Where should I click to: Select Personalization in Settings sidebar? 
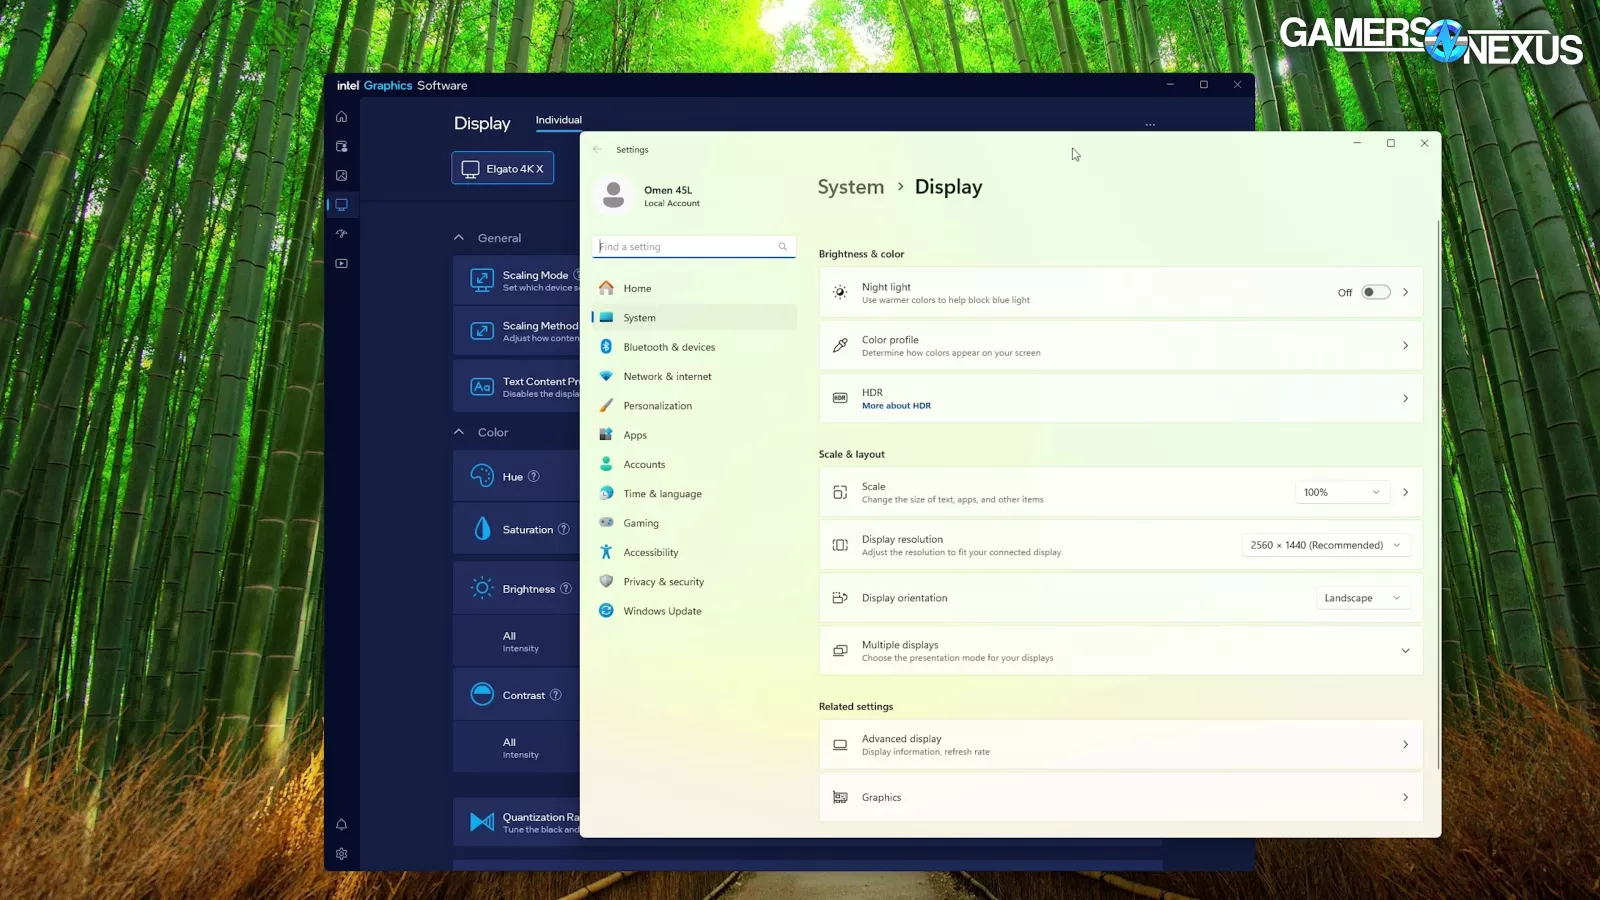[657, 406]
